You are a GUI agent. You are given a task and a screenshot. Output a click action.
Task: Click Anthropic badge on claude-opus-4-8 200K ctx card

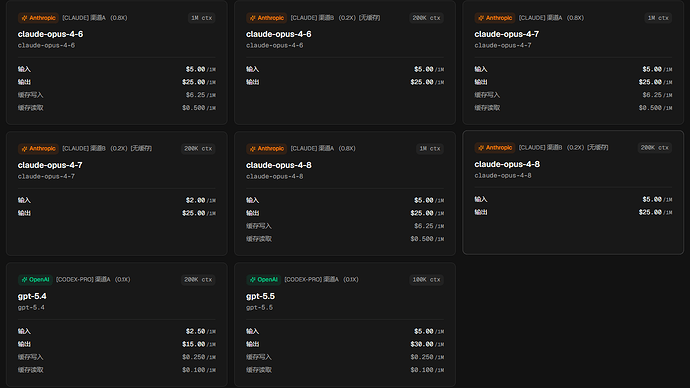click(495, 148)
